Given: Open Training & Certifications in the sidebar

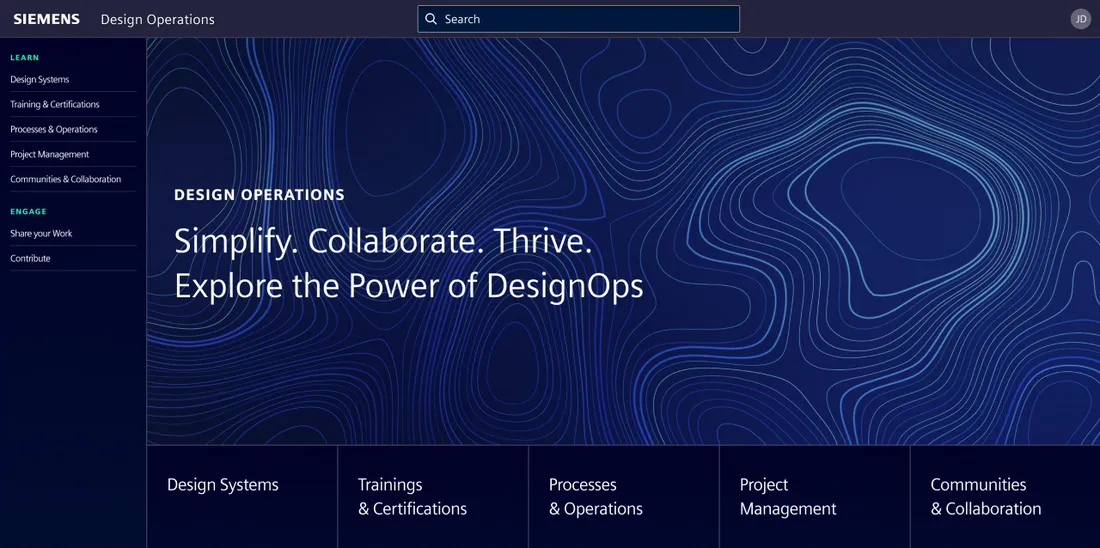Looking at the screenshot, I should [x=73, y=105].
